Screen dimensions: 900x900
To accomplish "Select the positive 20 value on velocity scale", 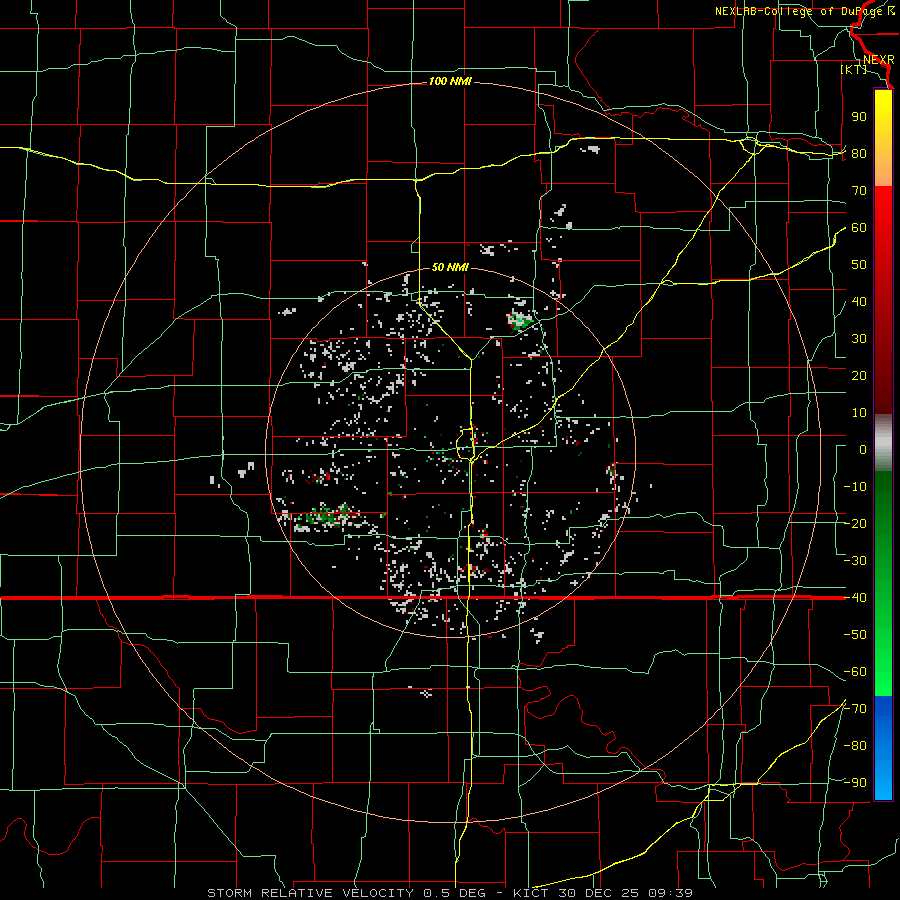I will tap(859, 376).
